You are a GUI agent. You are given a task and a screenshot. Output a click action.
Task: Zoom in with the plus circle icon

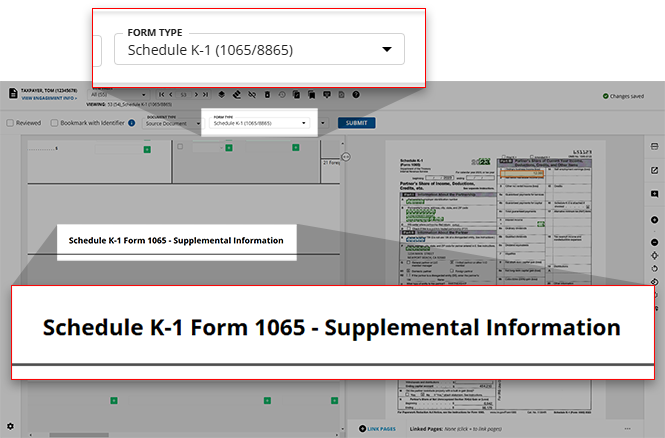click(x=654, y=220)
